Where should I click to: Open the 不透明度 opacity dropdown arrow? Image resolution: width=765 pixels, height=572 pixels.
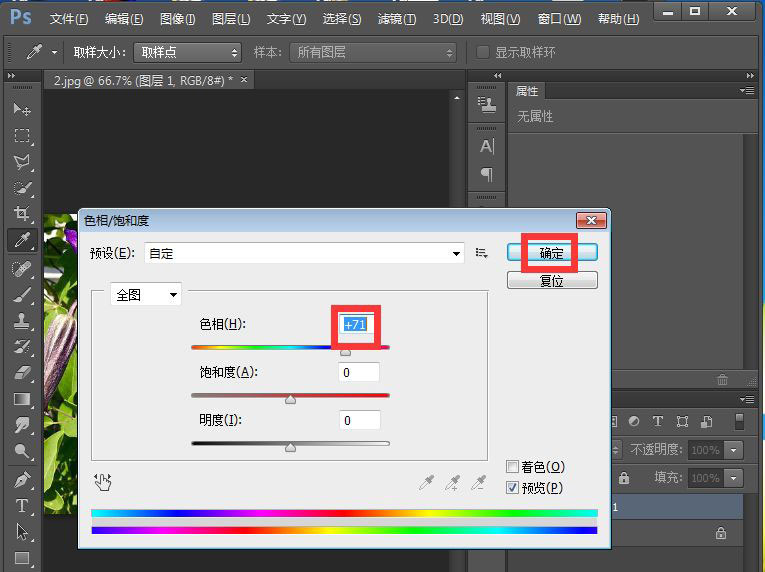coord(733,450)
